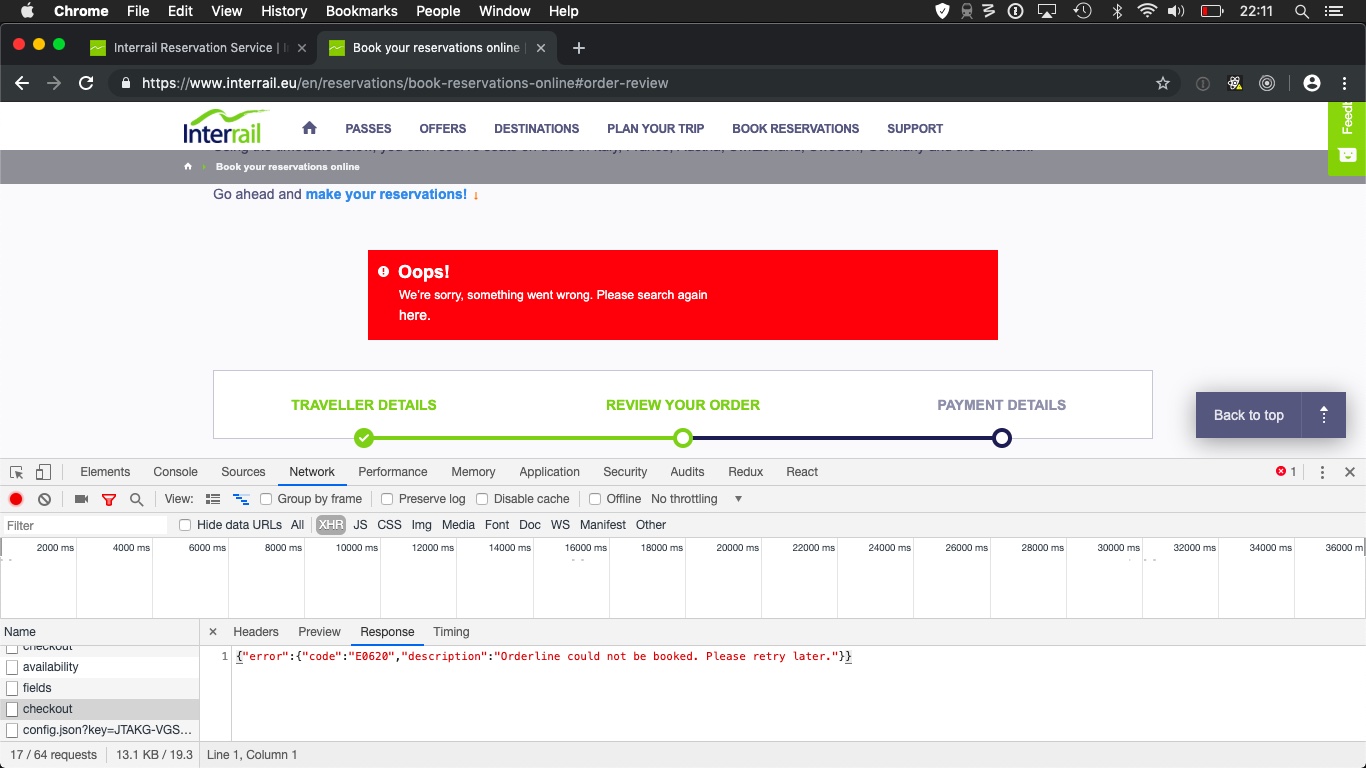Open network search with magnifier icon
This screenshot has width=1366, height=768.
pos(136,499)
